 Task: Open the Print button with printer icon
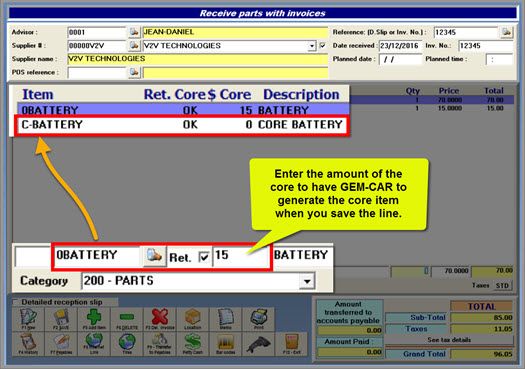click(x=258, y=319)
